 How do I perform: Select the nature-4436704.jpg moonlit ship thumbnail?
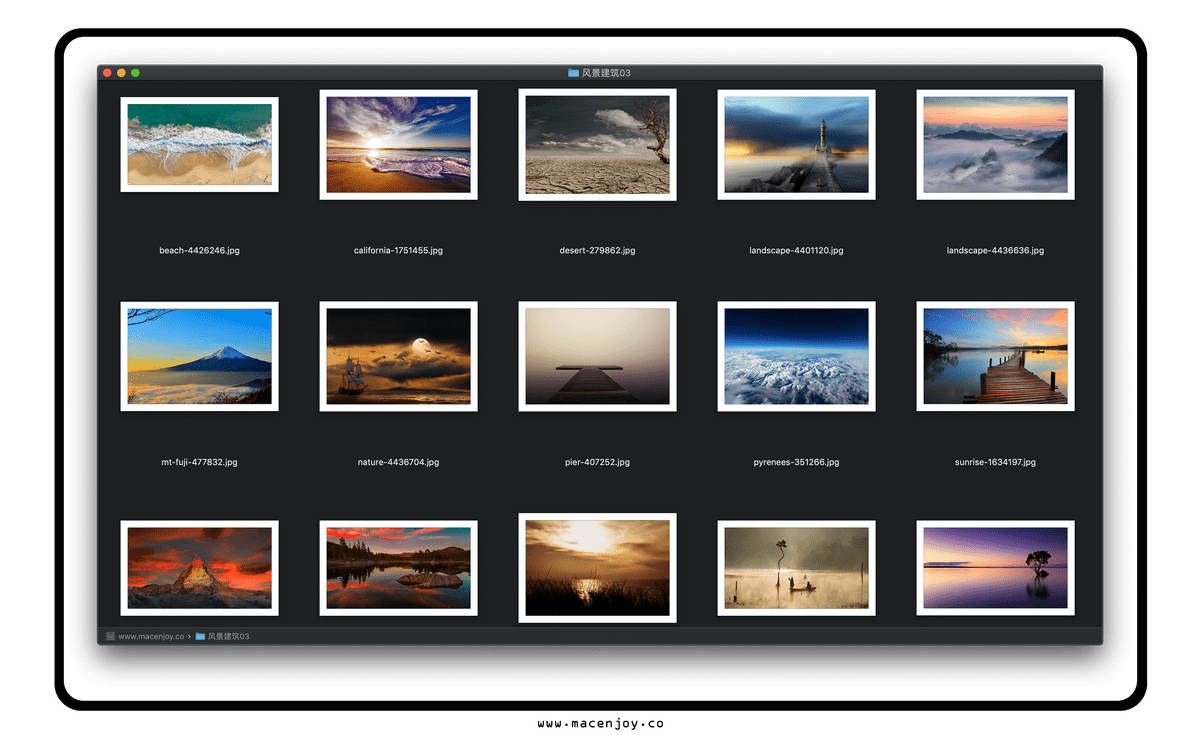[x=398, y=356]
